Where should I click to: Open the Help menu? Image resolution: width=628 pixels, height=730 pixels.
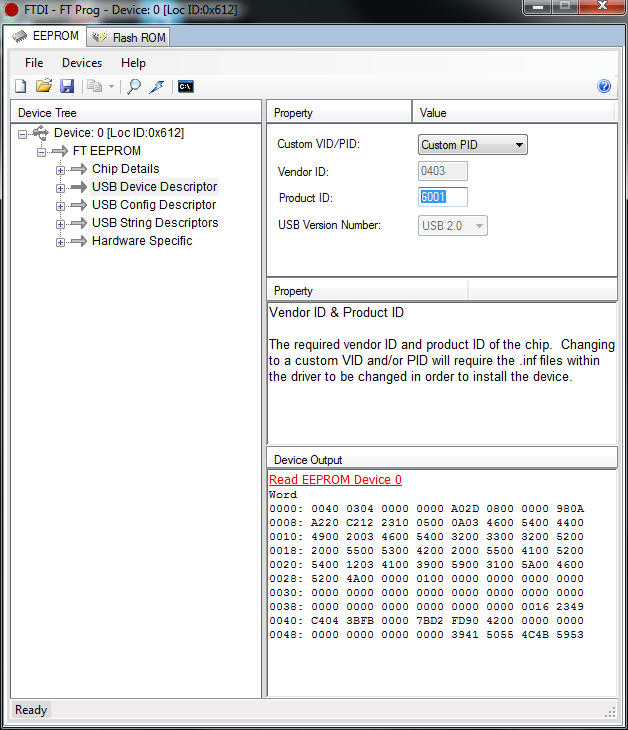tap(133, 63)
